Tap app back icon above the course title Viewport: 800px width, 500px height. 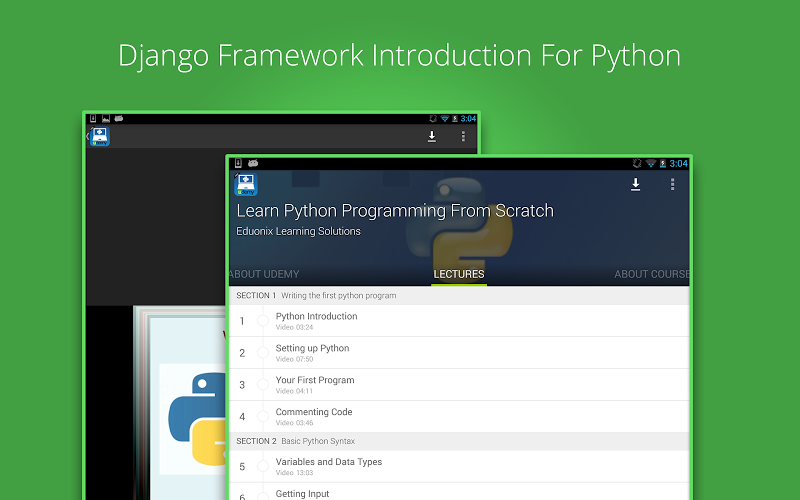tap(245, 185)
